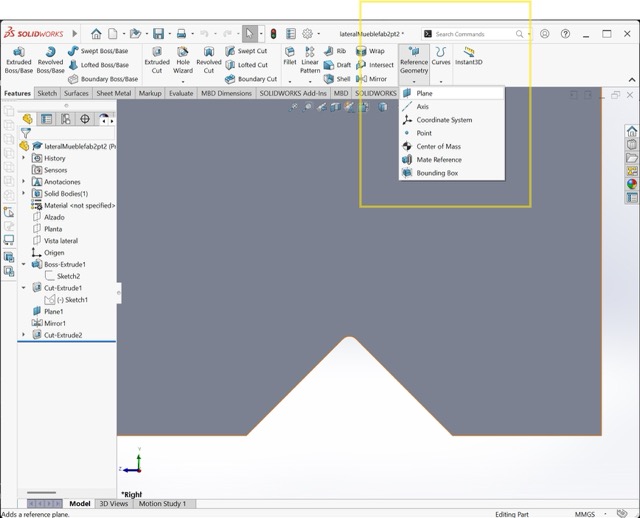Start an Extruded Cut
The width and height of the screenshot is (640, 518).
(157, 60)
